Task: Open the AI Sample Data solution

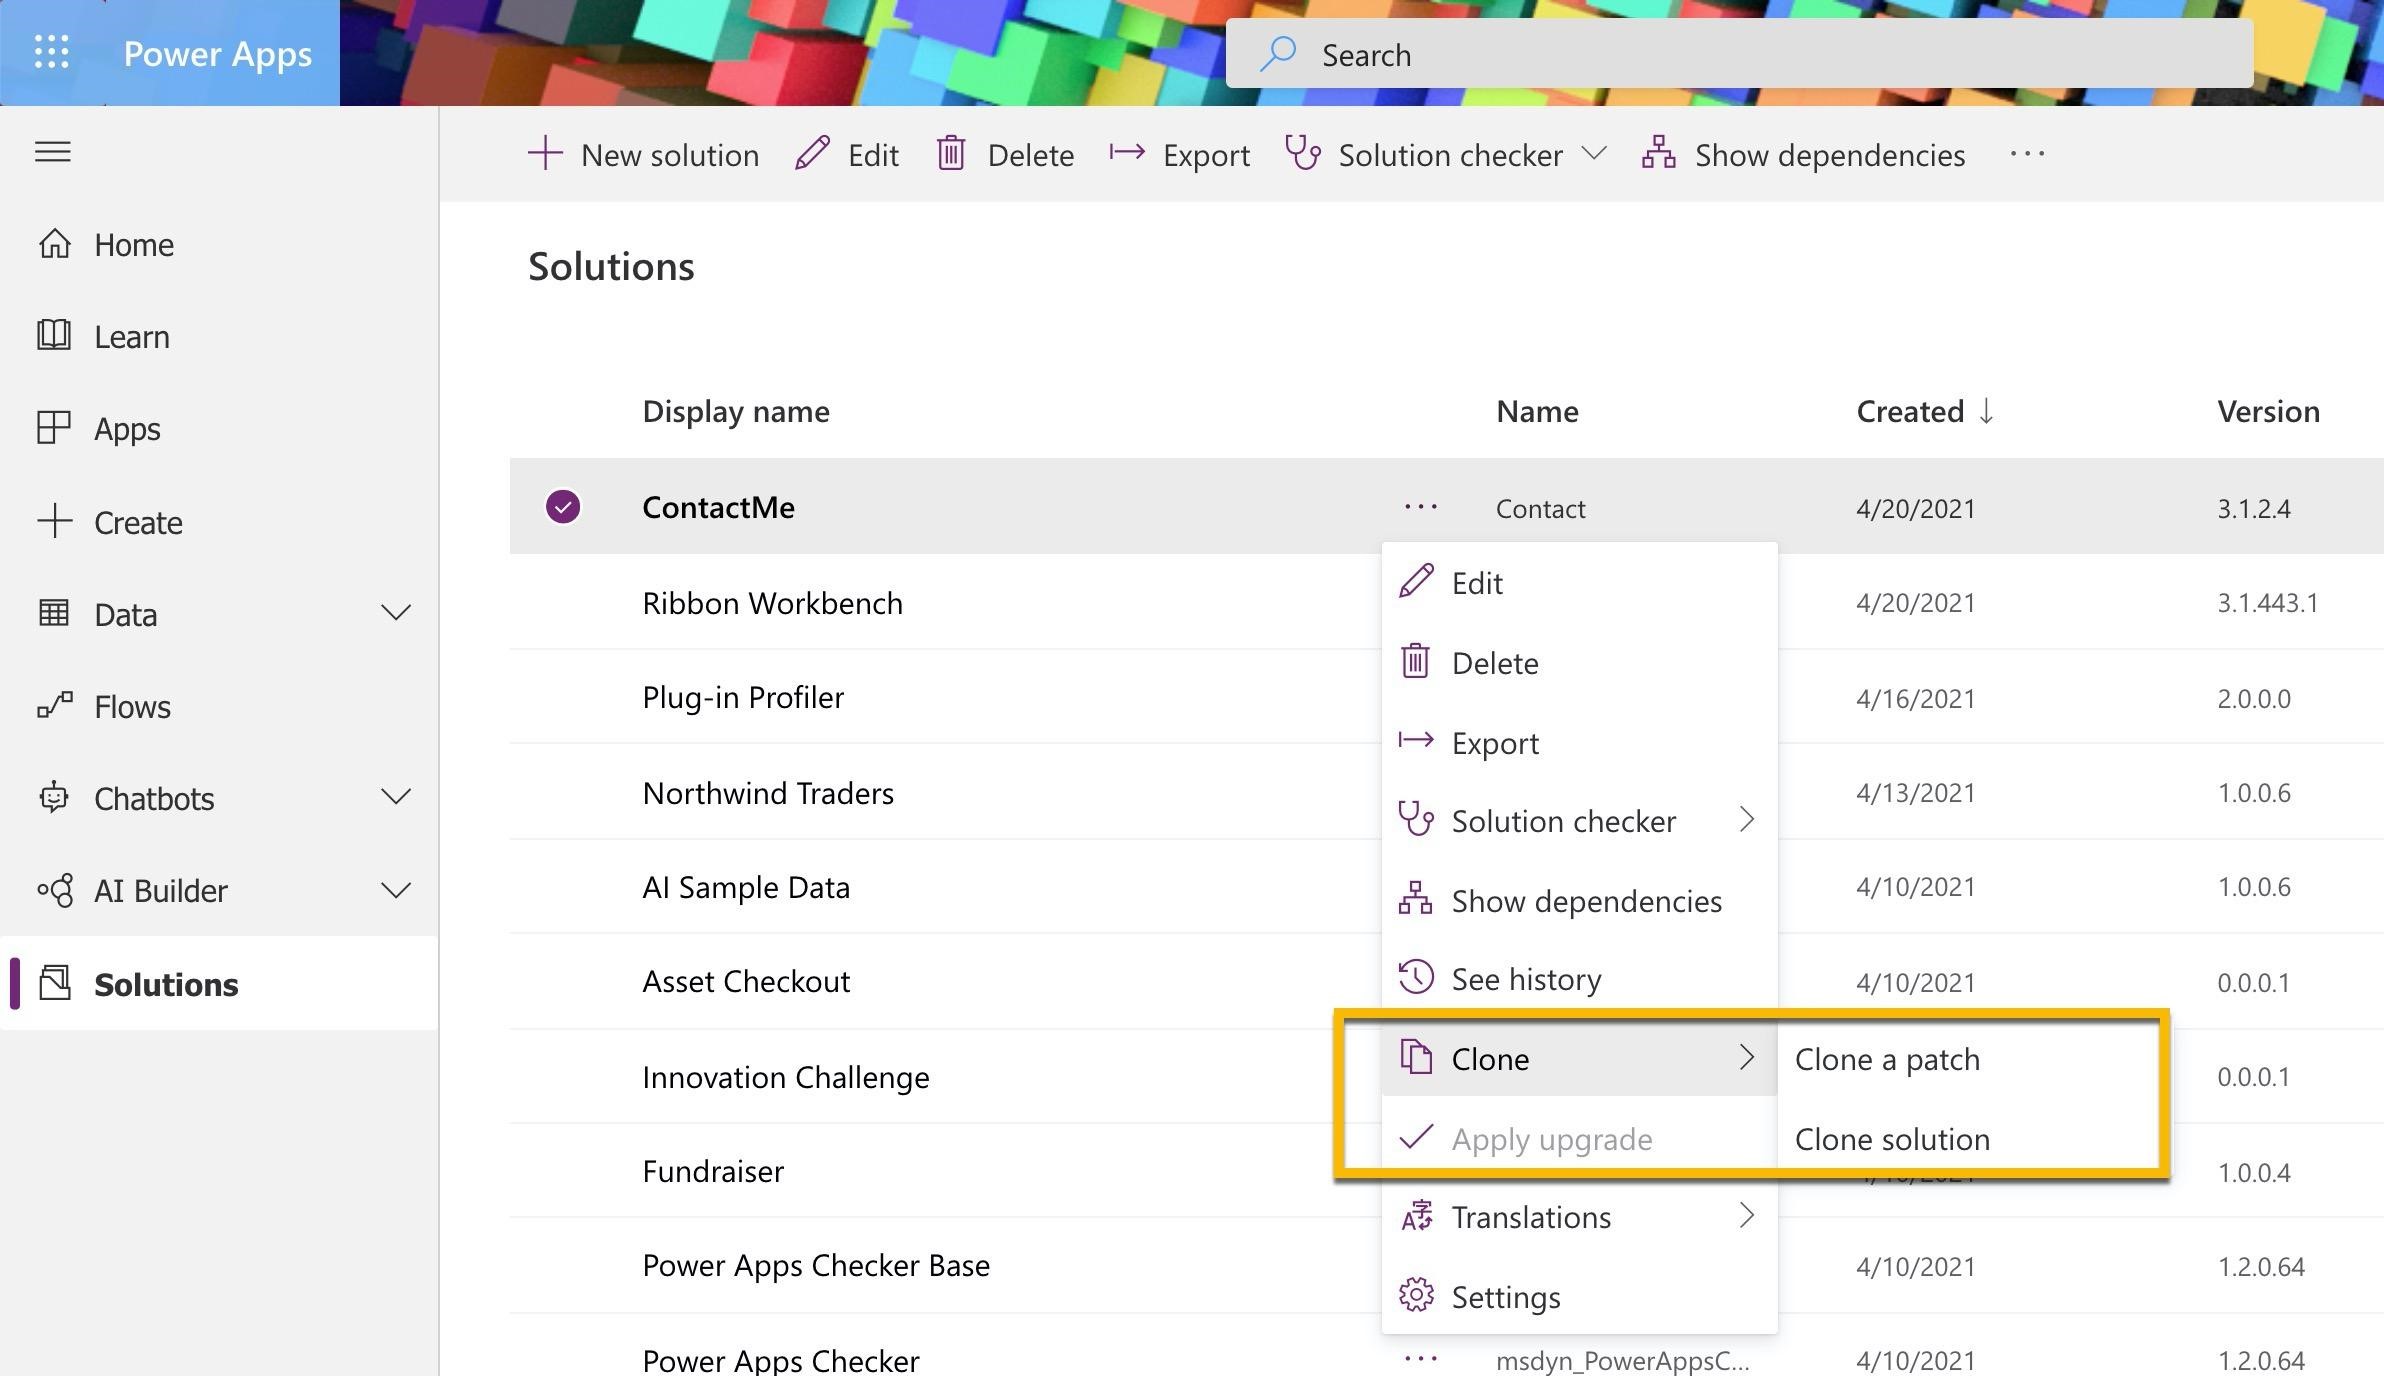Action: tap(746, 887)
